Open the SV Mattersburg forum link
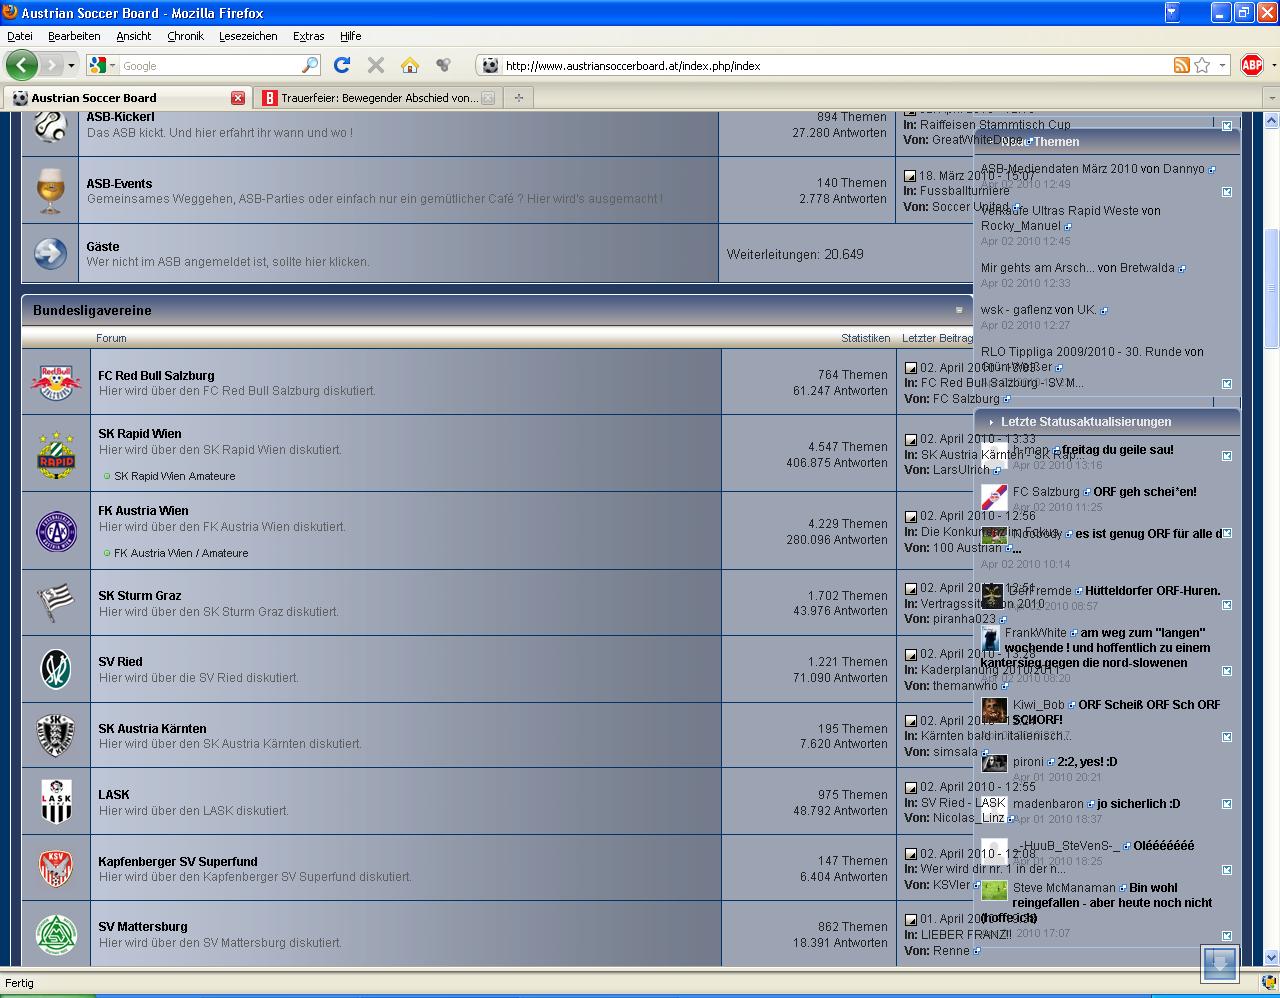This screenshot has width=1280, height=998. (x=143, y=927)
